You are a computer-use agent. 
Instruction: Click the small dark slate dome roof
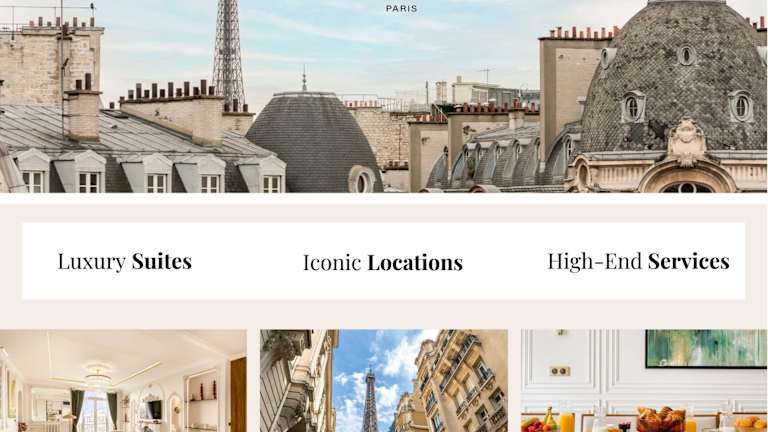314,142
